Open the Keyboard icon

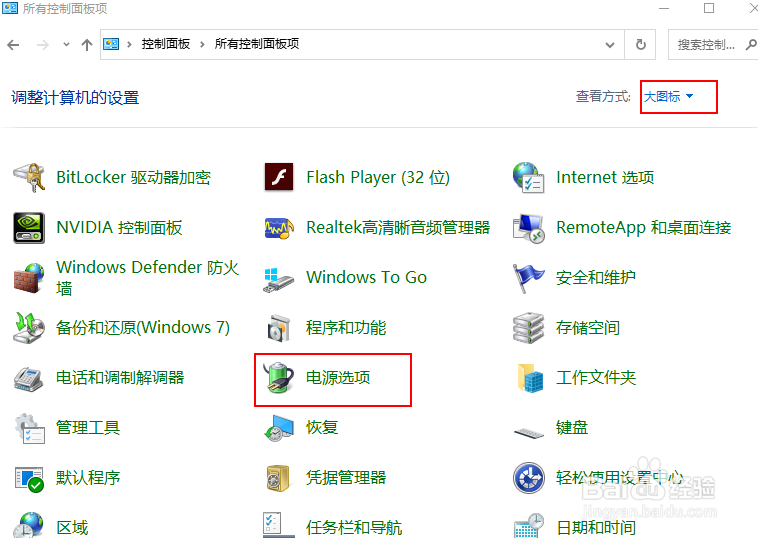pyautogui.click(x=528, y=432)
